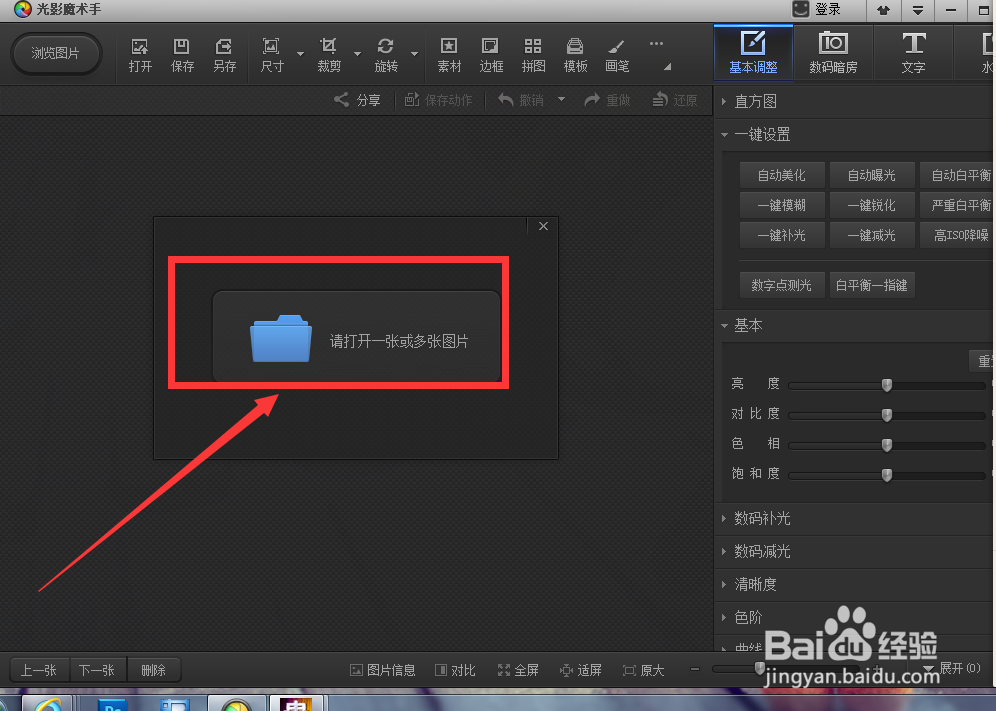The width and height of the screenshot is (996, 711).
Task: Click the 图片信息 (Image Info) icon
Action: pyautogui.click(x=356, y=670)
